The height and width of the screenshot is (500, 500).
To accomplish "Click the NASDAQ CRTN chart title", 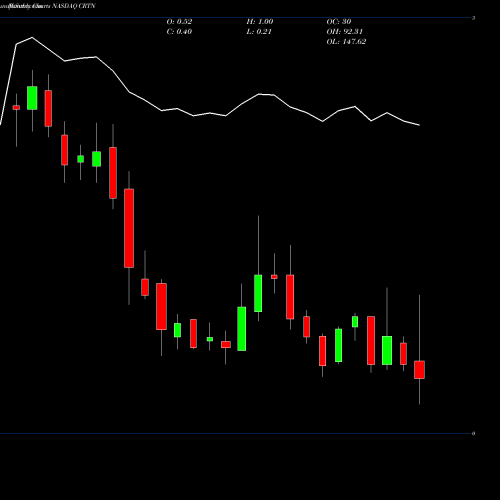I will tap(74, 6).
